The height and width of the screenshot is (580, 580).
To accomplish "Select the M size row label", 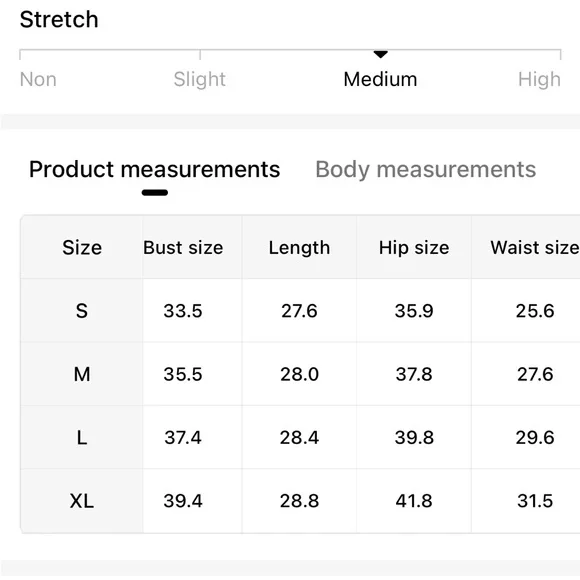I will tap(82, 374).
